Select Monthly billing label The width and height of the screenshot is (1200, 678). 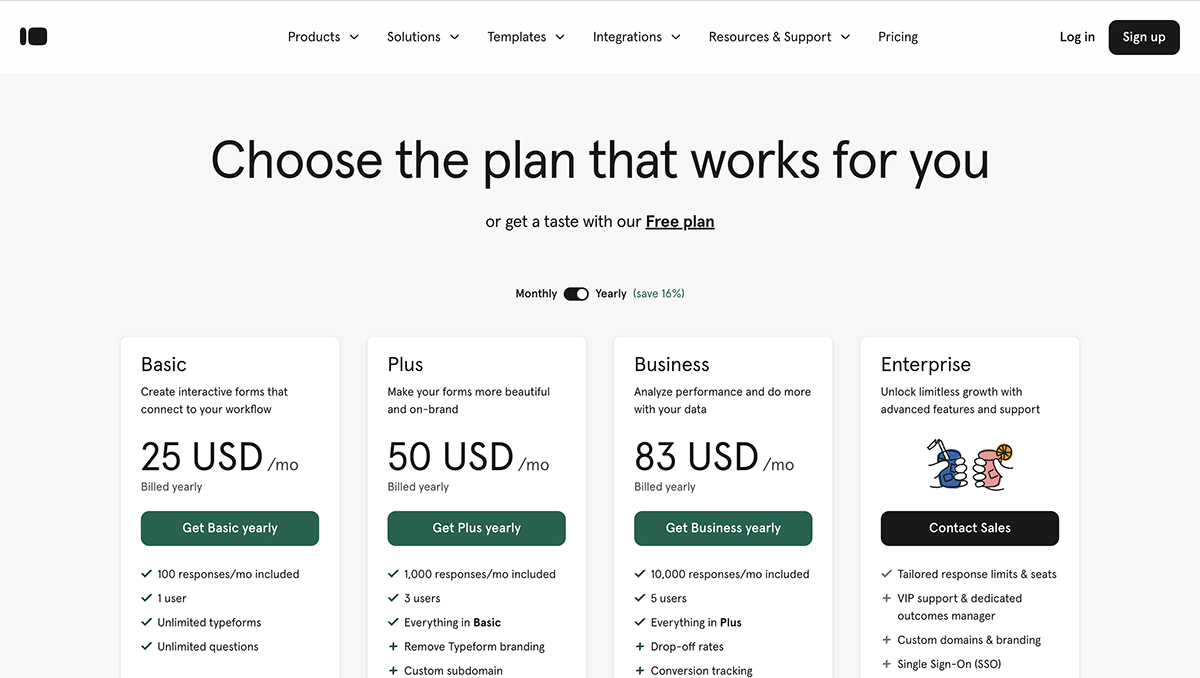pyautogui.click(x=536, y=294)
